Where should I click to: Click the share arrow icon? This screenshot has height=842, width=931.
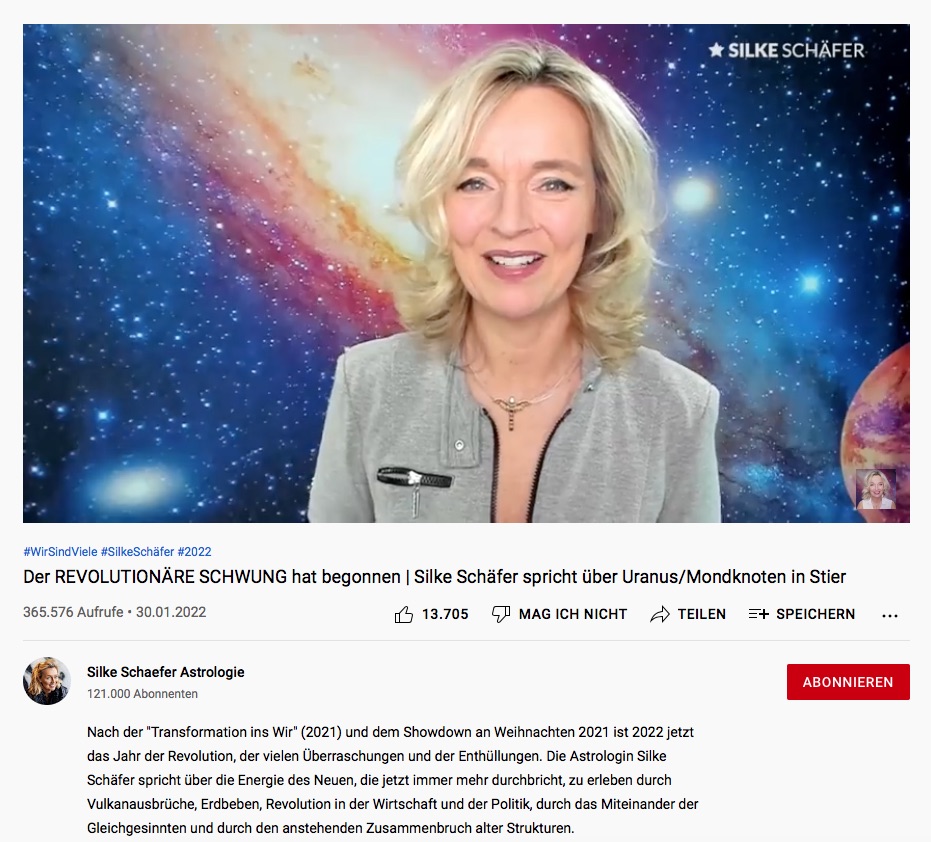click(660, 614)
